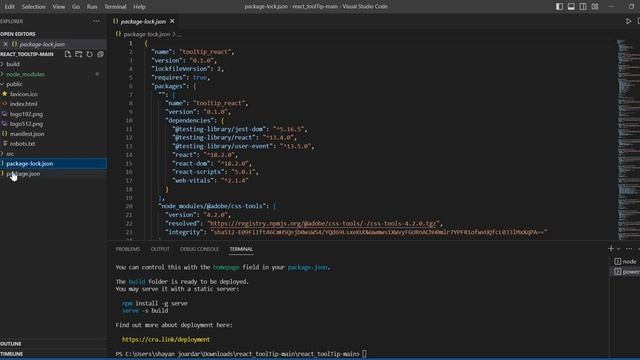The width and height of the screenshot is (640, 360).
Task: Click logo512.png image file icon
Action: click(5, 124)
